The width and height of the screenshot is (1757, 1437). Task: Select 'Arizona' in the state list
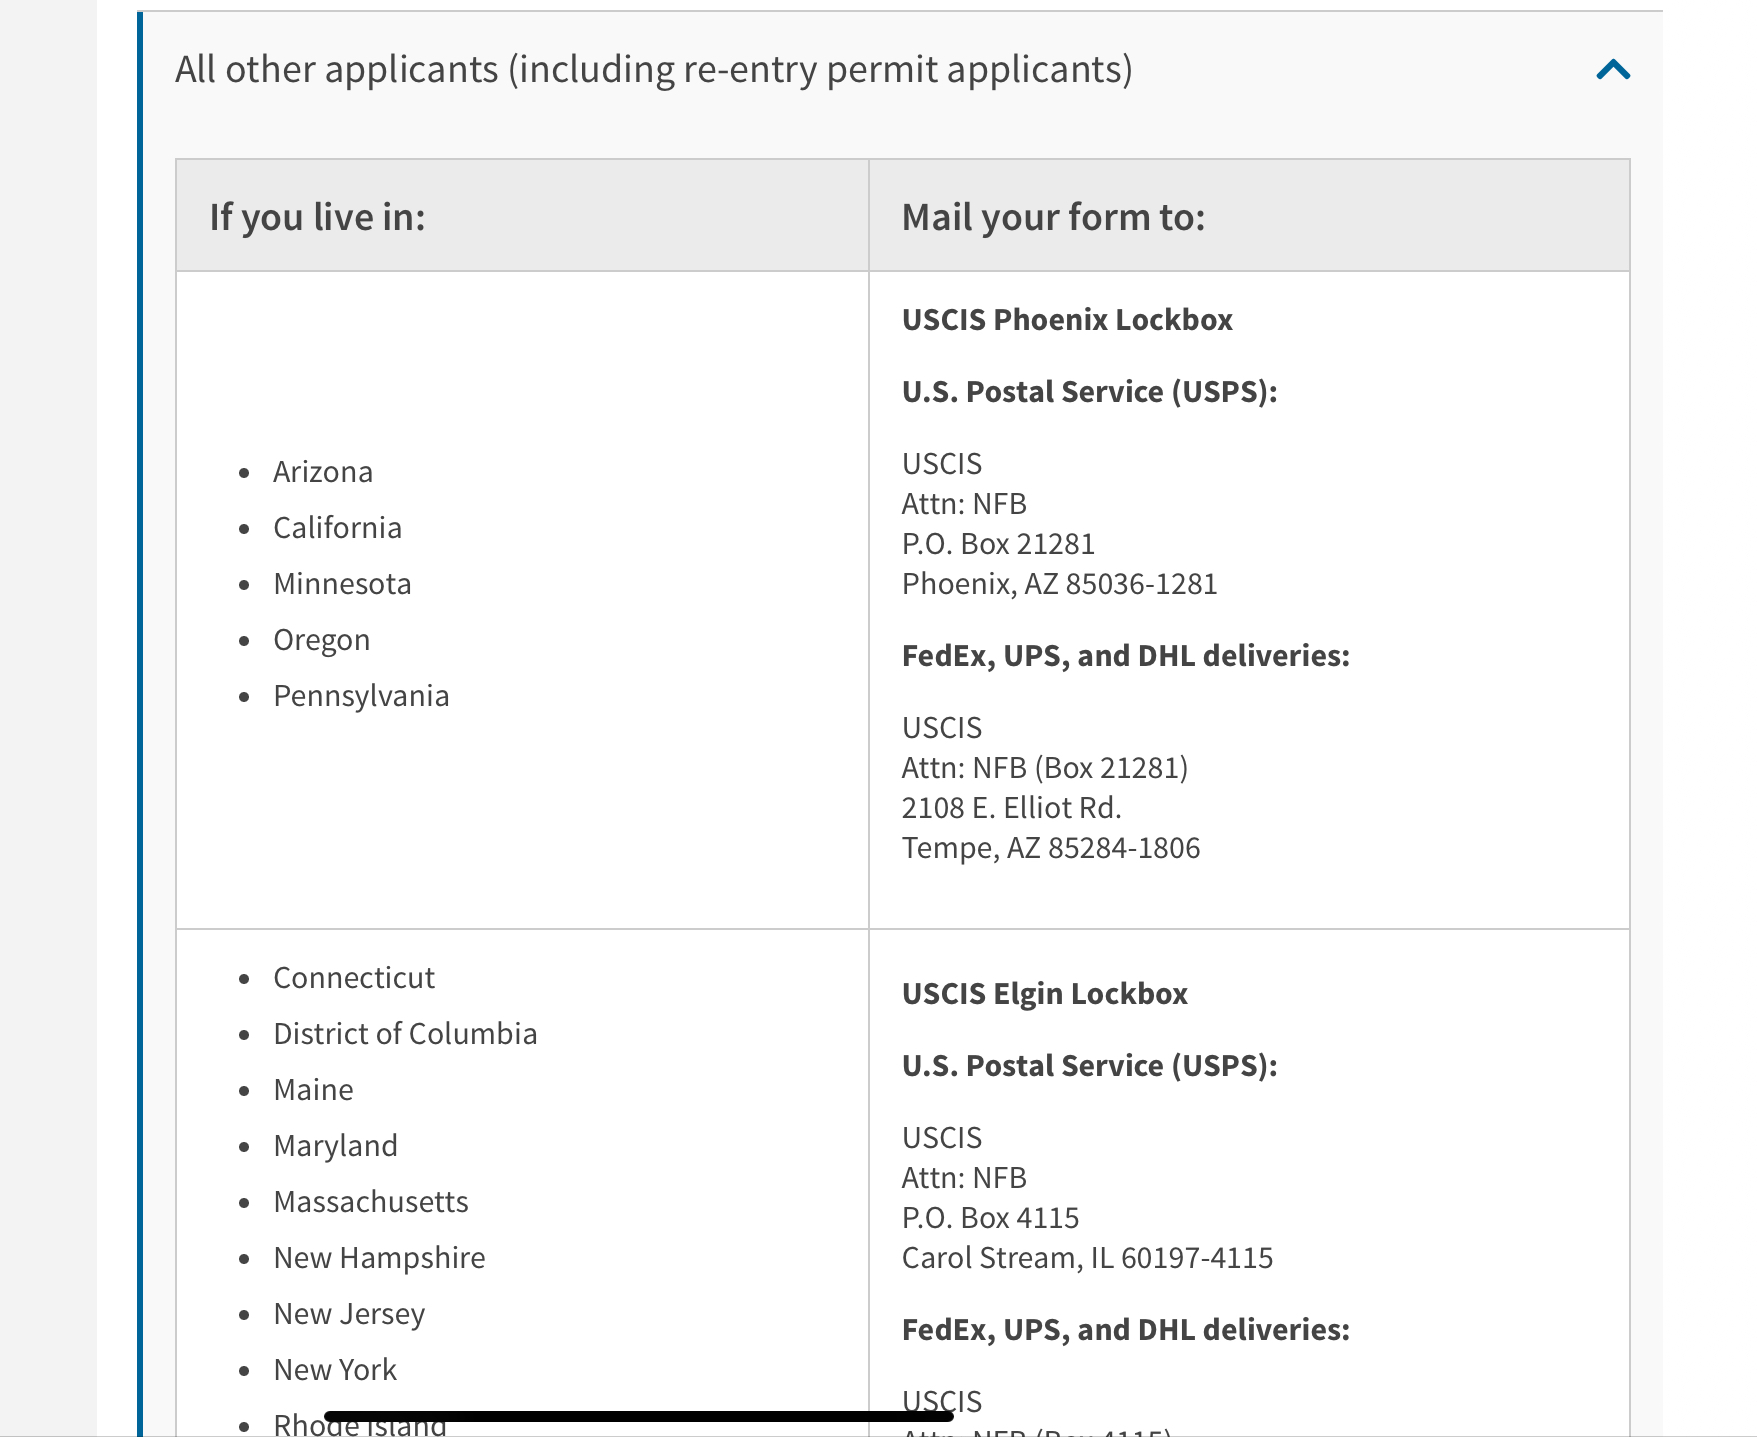[x=322, y=470]
